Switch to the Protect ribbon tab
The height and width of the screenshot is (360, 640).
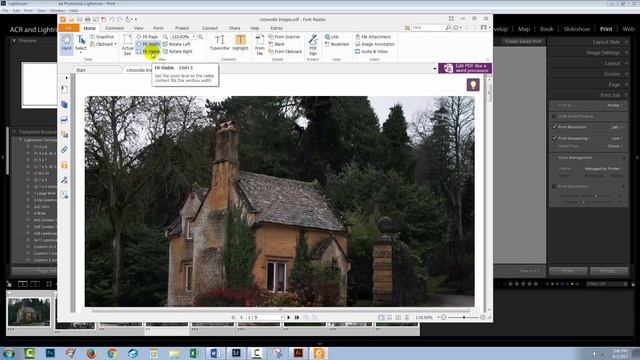pos(182,28)
